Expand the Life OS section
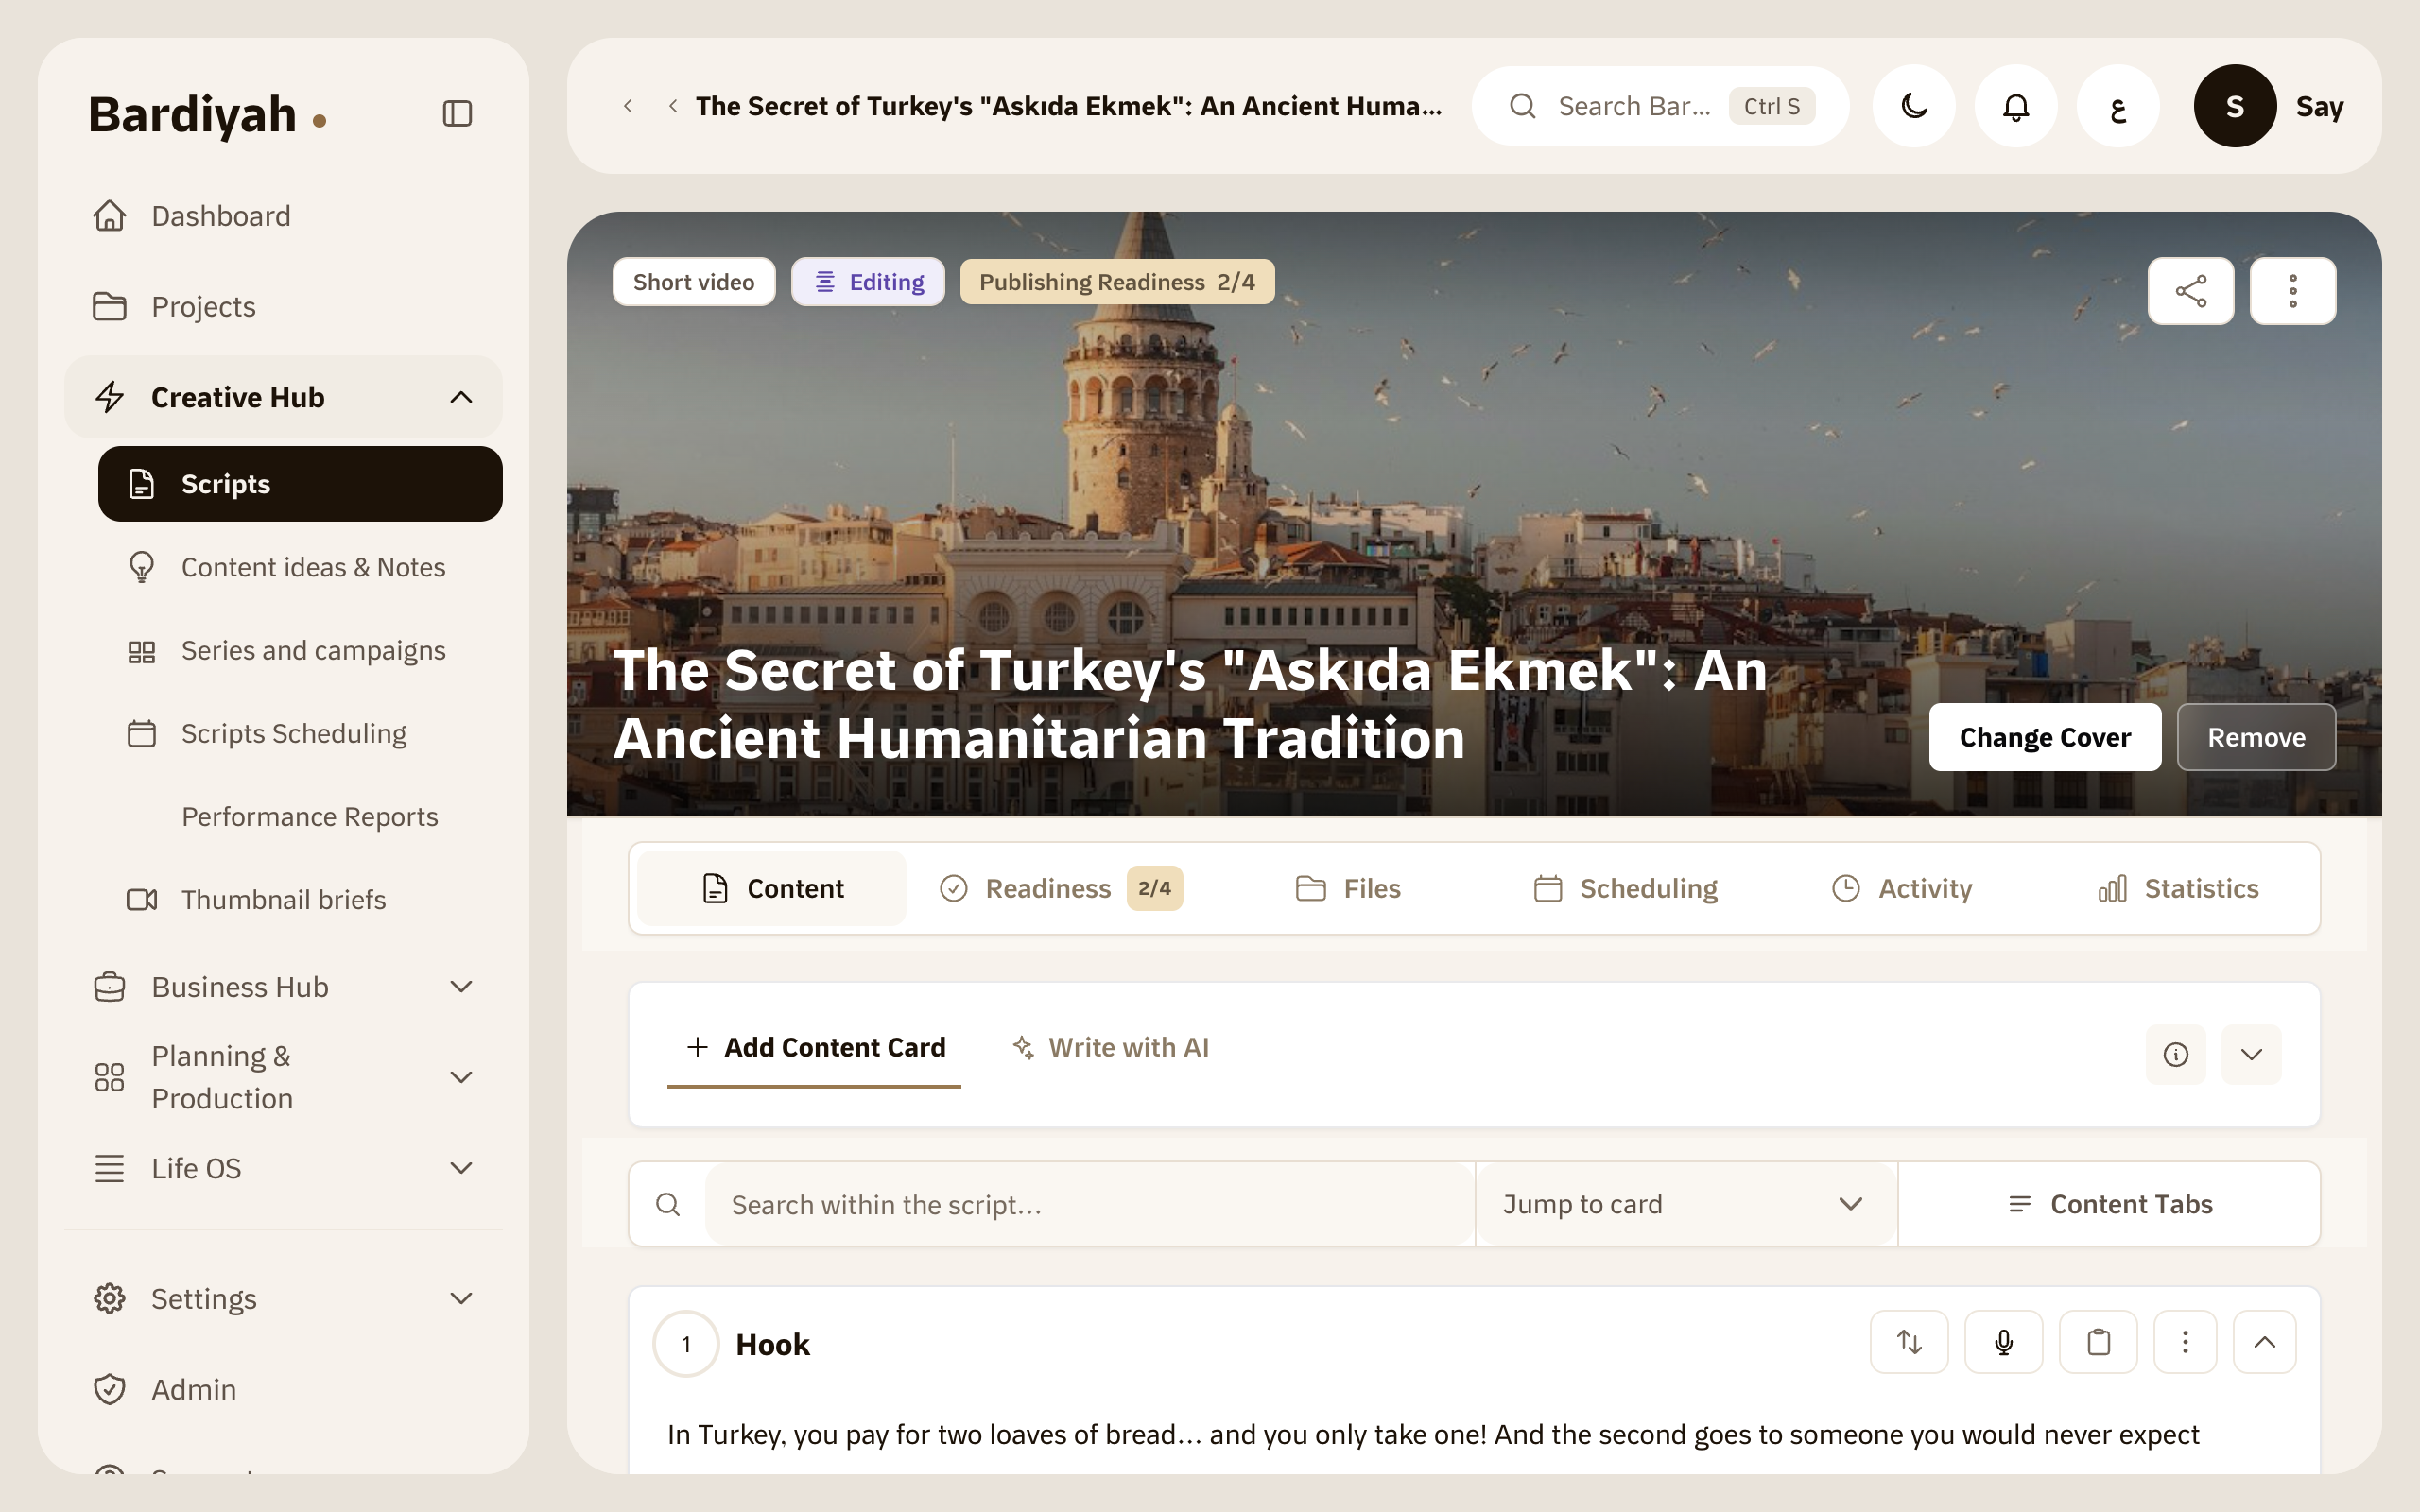This screenshot has width=2420, height=1512. [x=283, y=1168]
